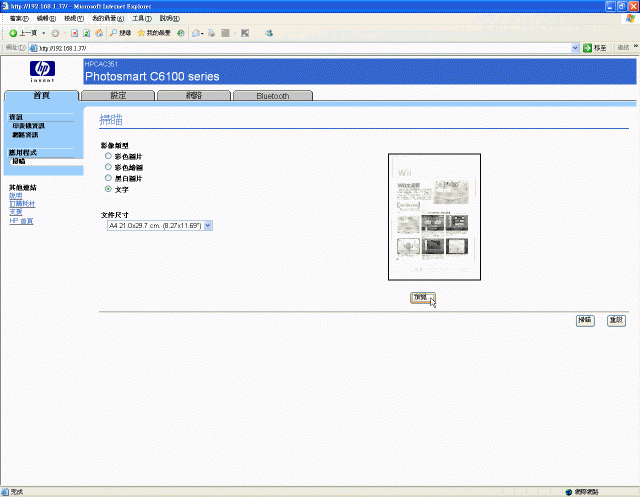Click the Photosmart C6100 series heading

152,76
